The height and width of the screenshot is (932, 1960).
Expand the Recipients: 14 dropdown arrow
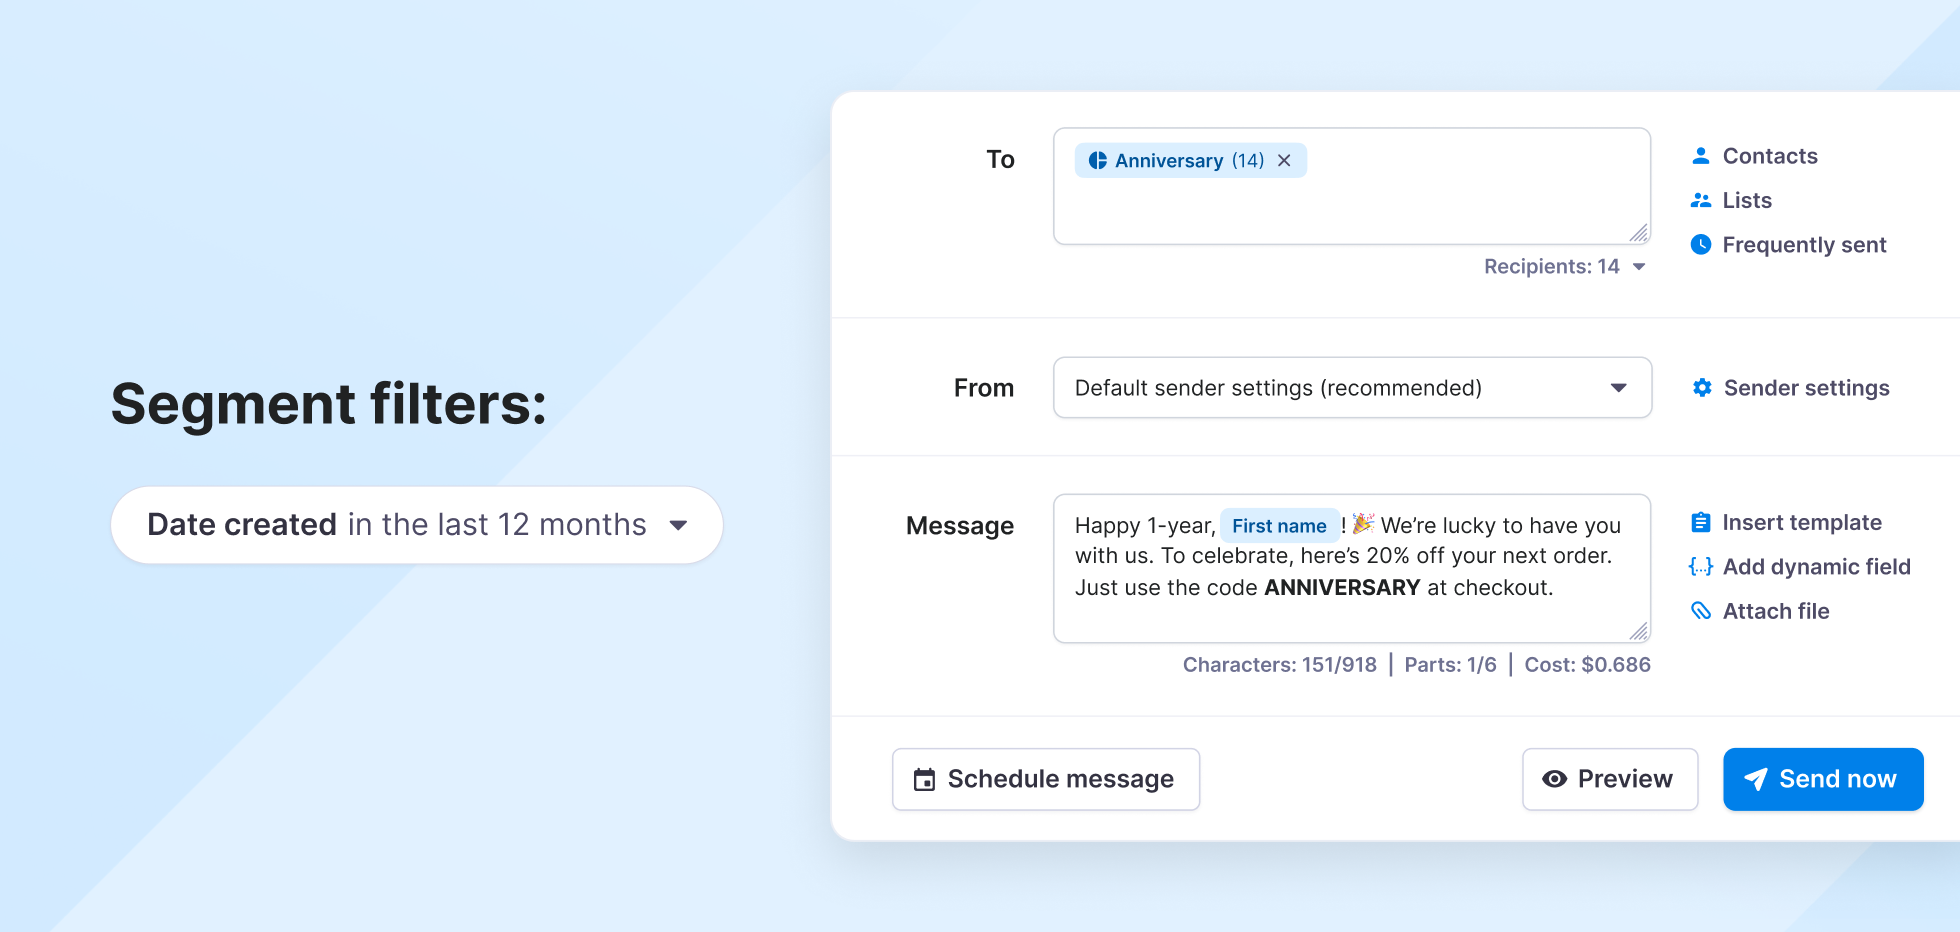pos(1639,267)
